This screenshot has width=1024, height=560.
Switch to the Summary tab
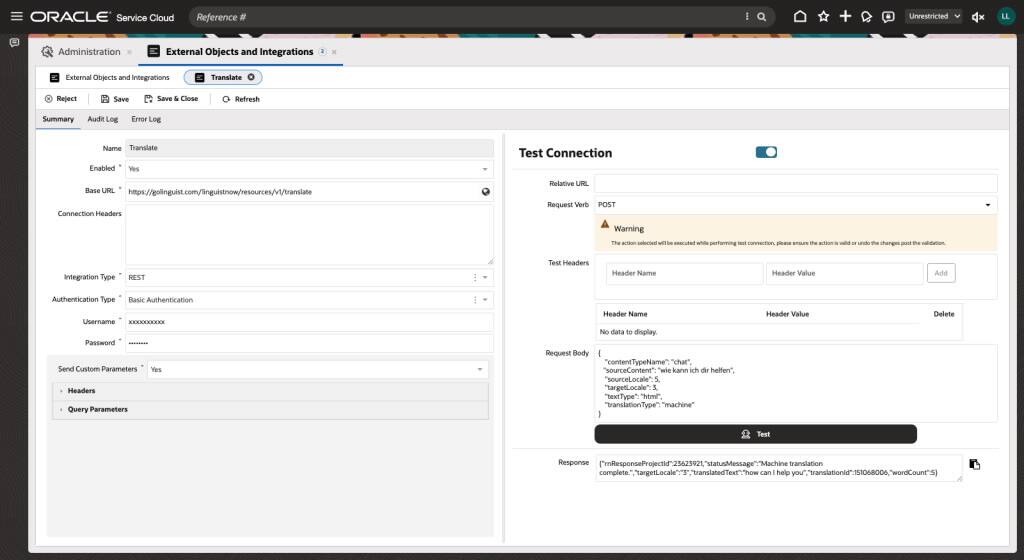click(x=58, y=119)
